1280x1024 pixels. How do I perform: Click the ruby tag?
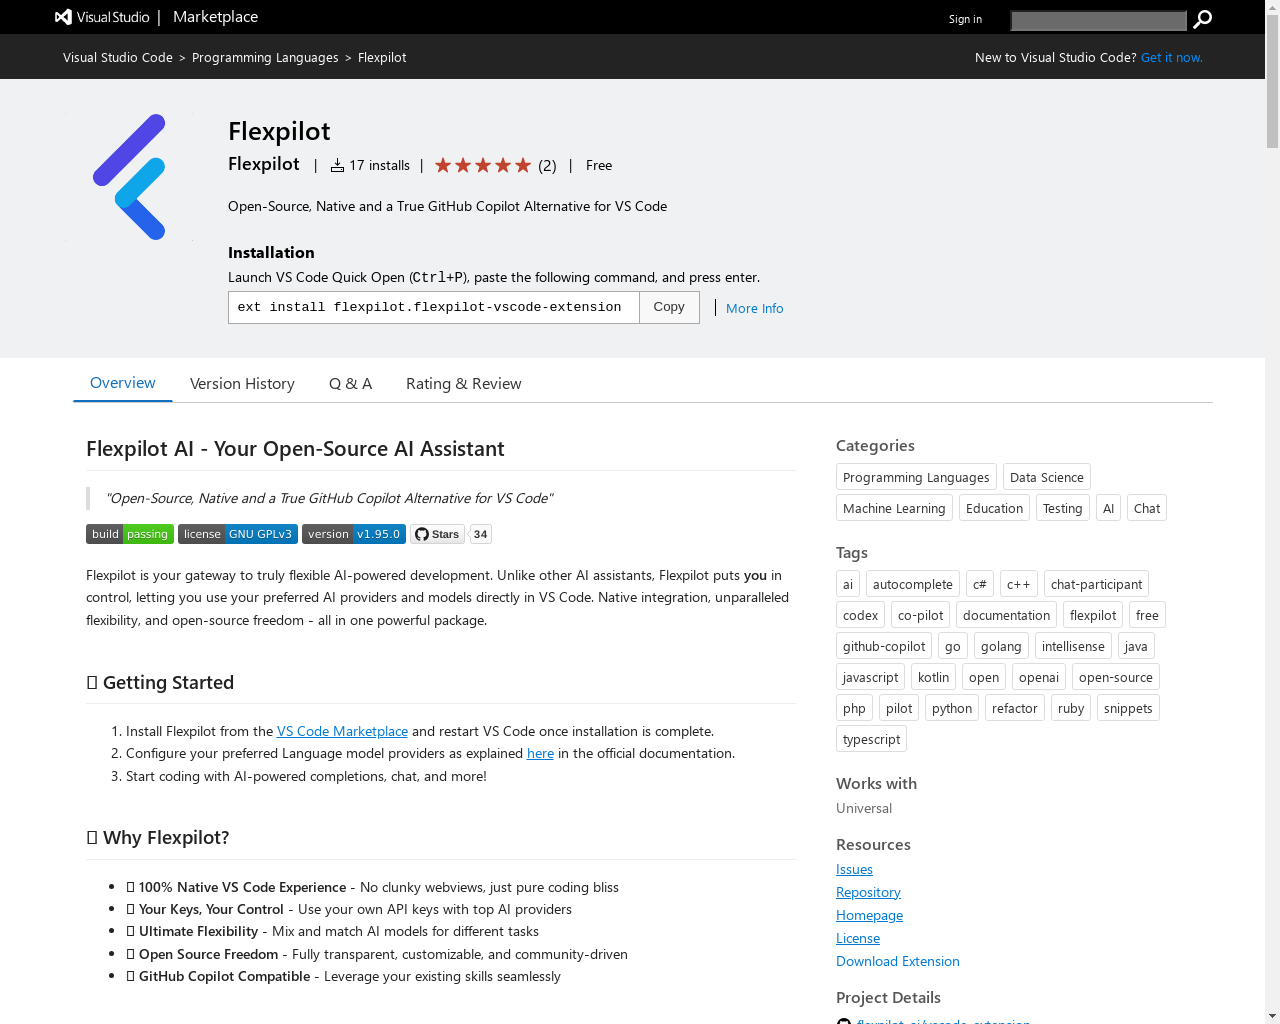(x=1071, y=708)
